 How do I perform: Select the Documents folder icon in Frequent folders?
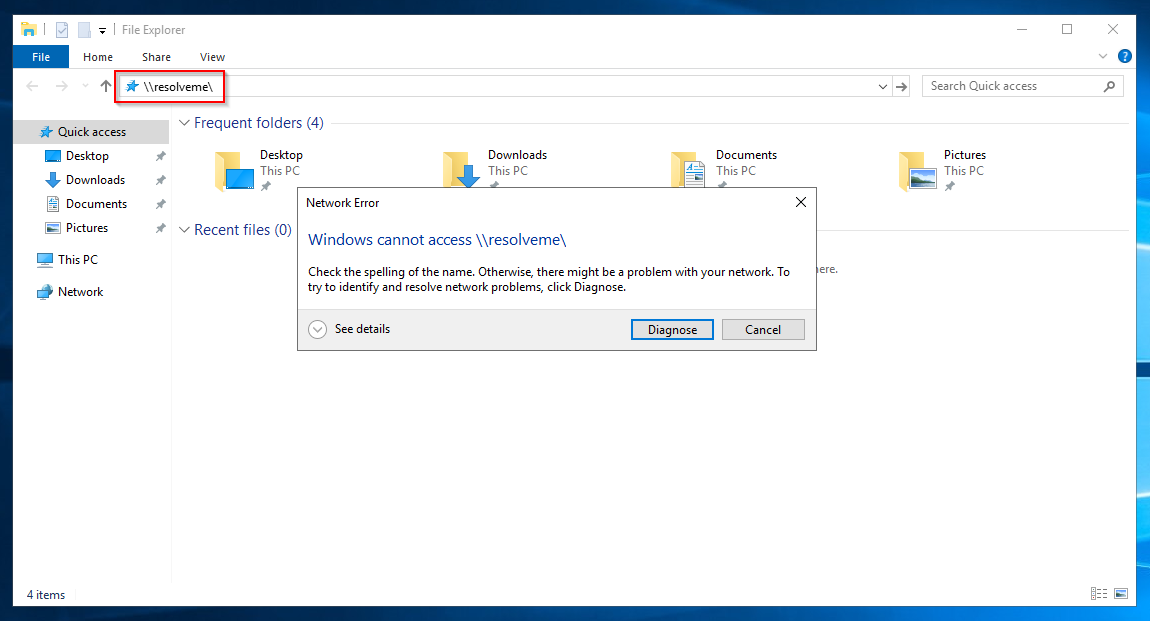tap(690, 170)
